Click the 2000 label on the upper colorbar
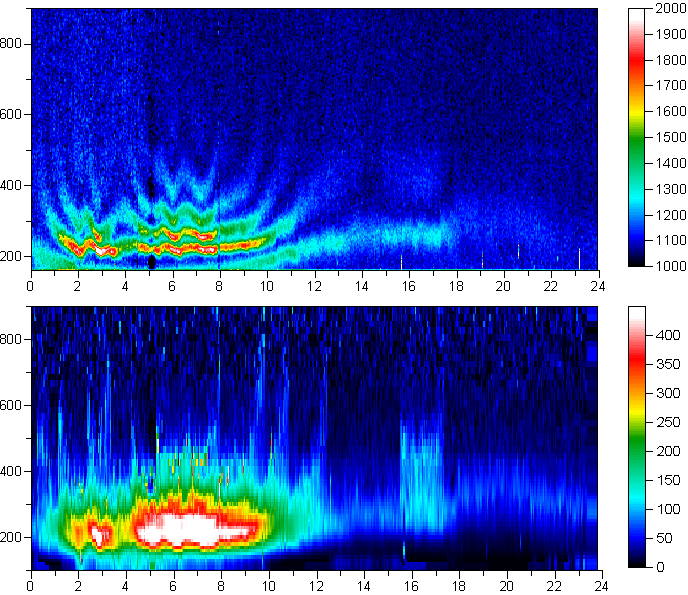This screenshot has height=595, width=688. pos(668,9)
